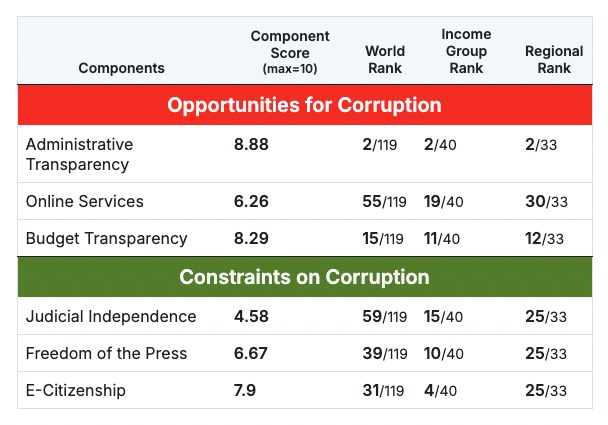
Task: Select the 6.26 Online Services score
Action: click(251, 201)
